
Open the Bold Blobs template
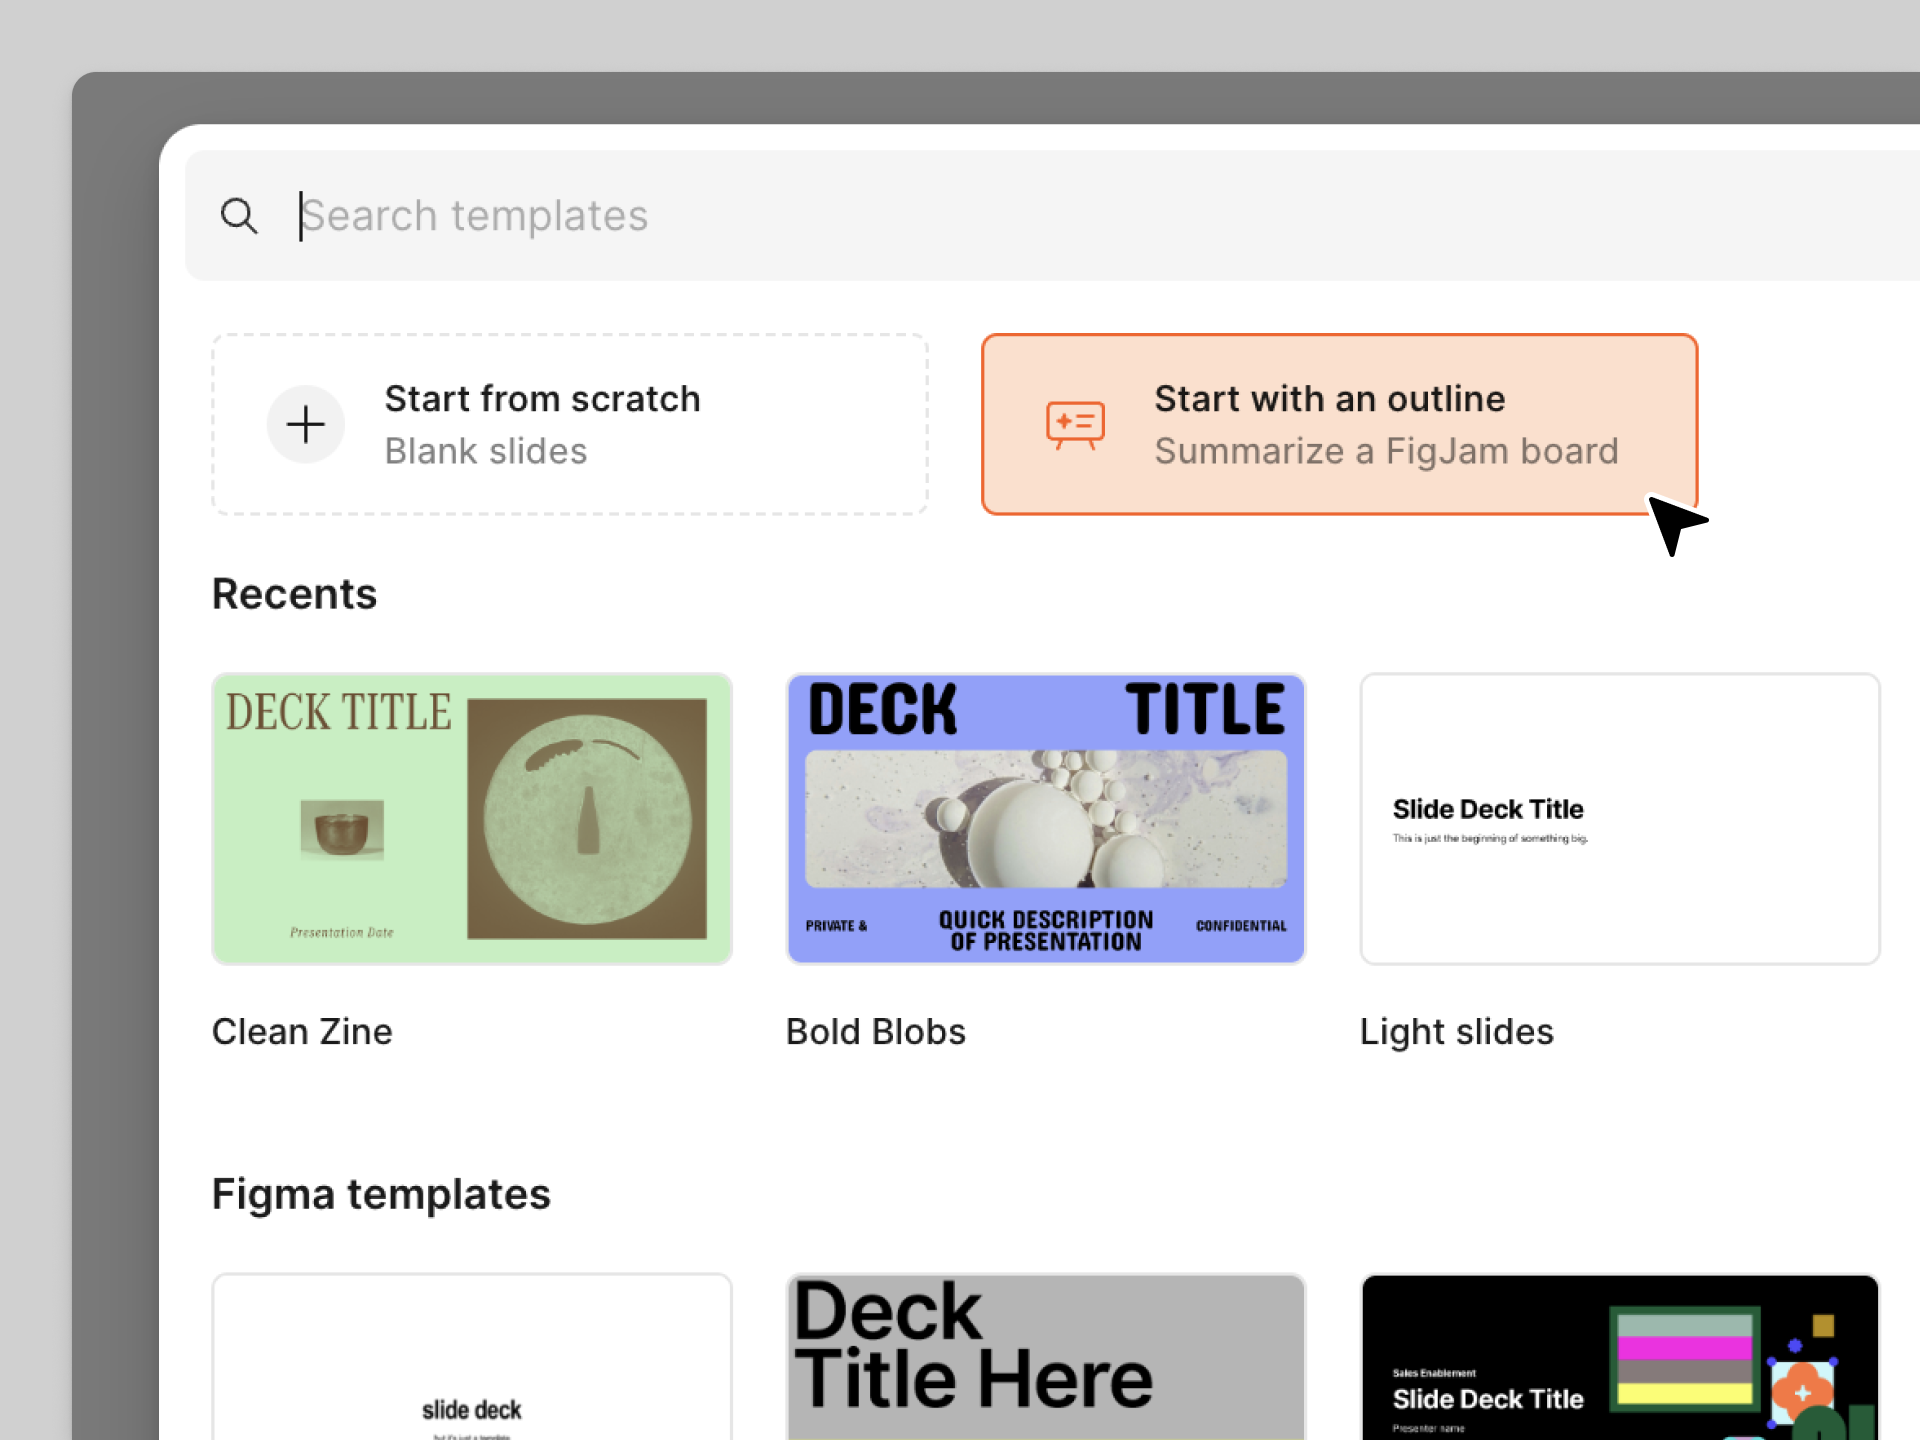point(1045,818)
